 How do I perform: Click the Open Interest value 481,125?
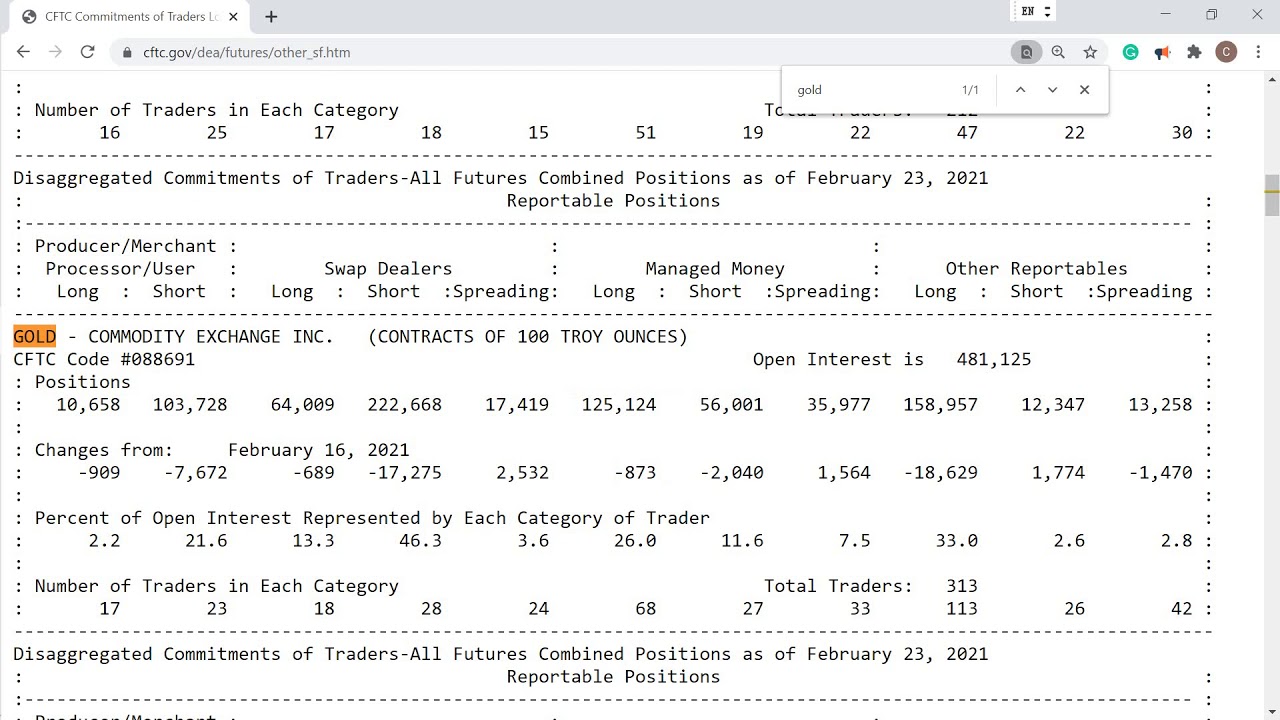[x=993, y=359]
